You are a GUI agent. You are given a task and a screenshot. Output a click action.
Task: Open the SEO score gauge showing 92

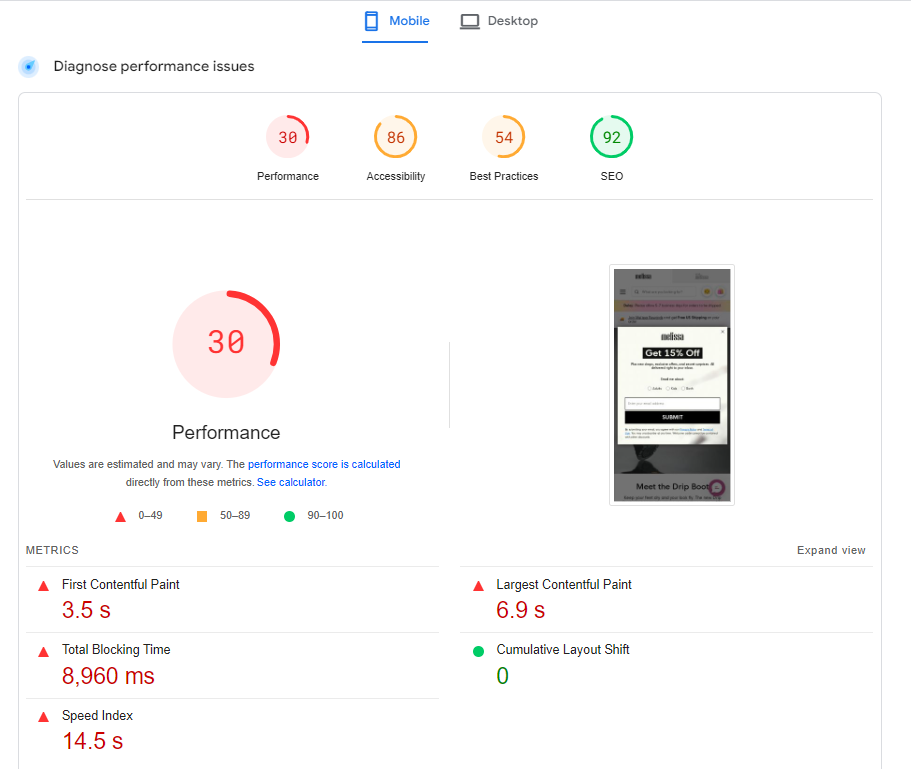pyautogui.click(x=612, y=137)
